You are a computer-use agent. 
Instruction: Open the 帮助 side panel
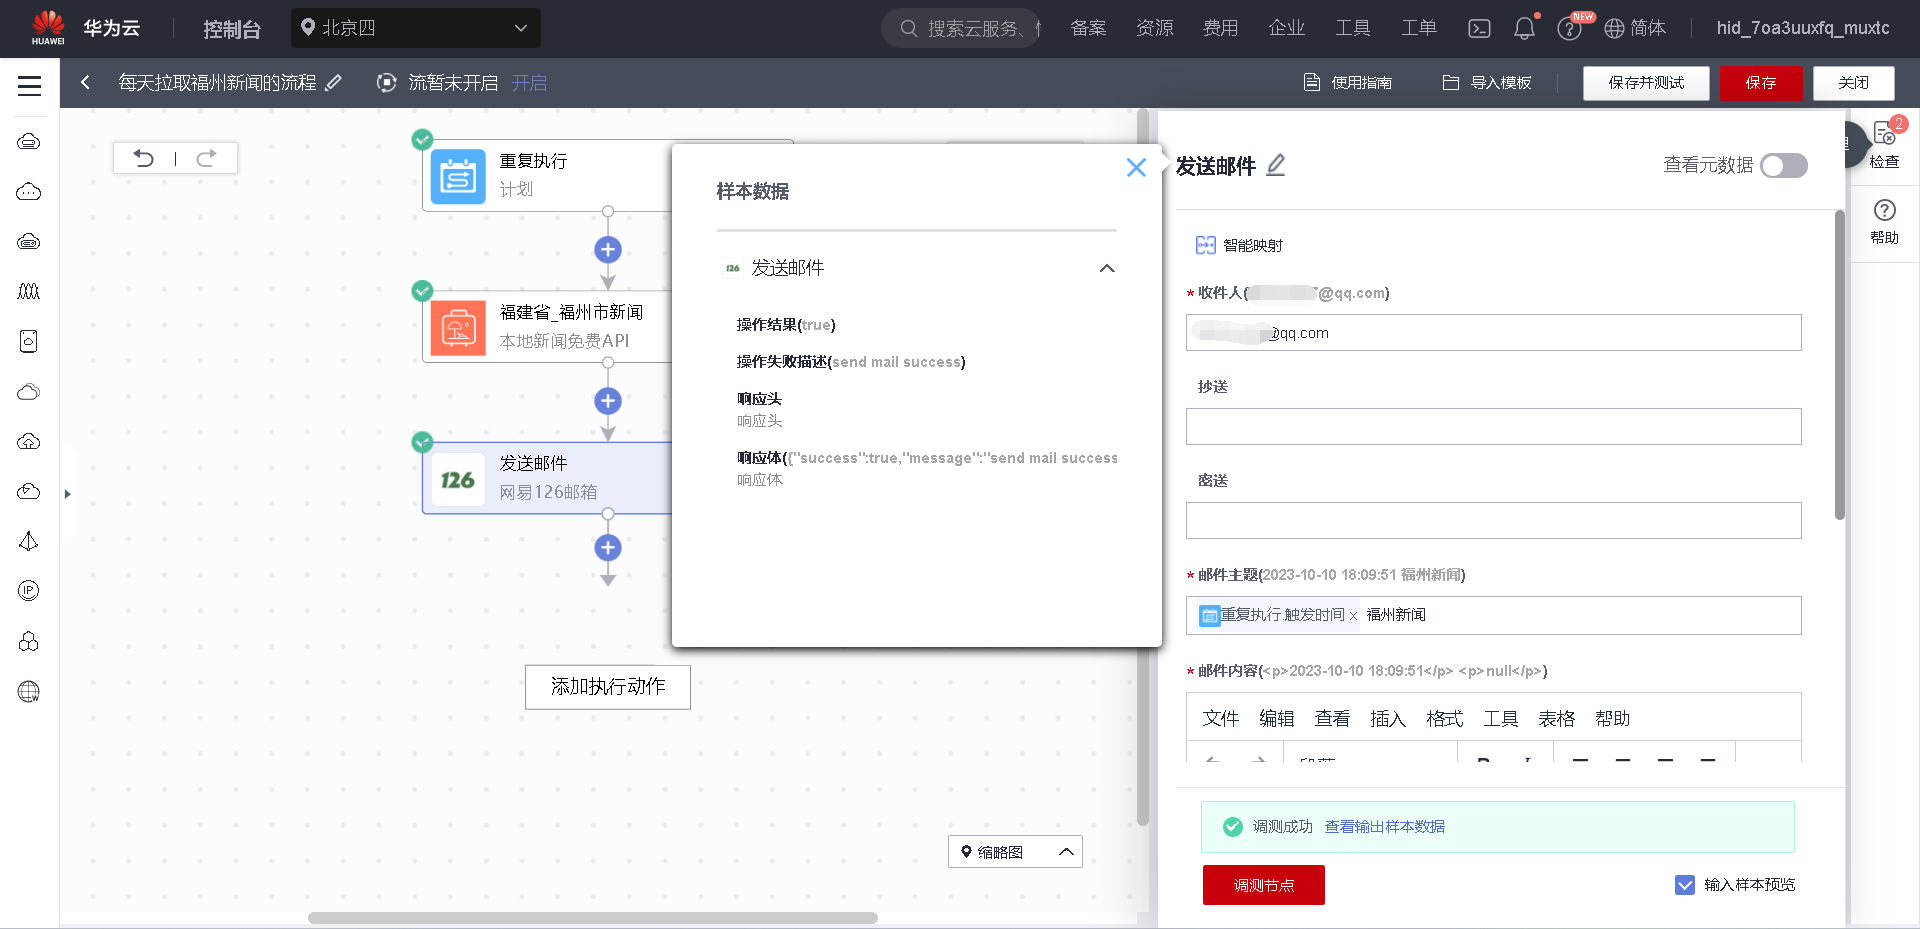point(1884,221)
